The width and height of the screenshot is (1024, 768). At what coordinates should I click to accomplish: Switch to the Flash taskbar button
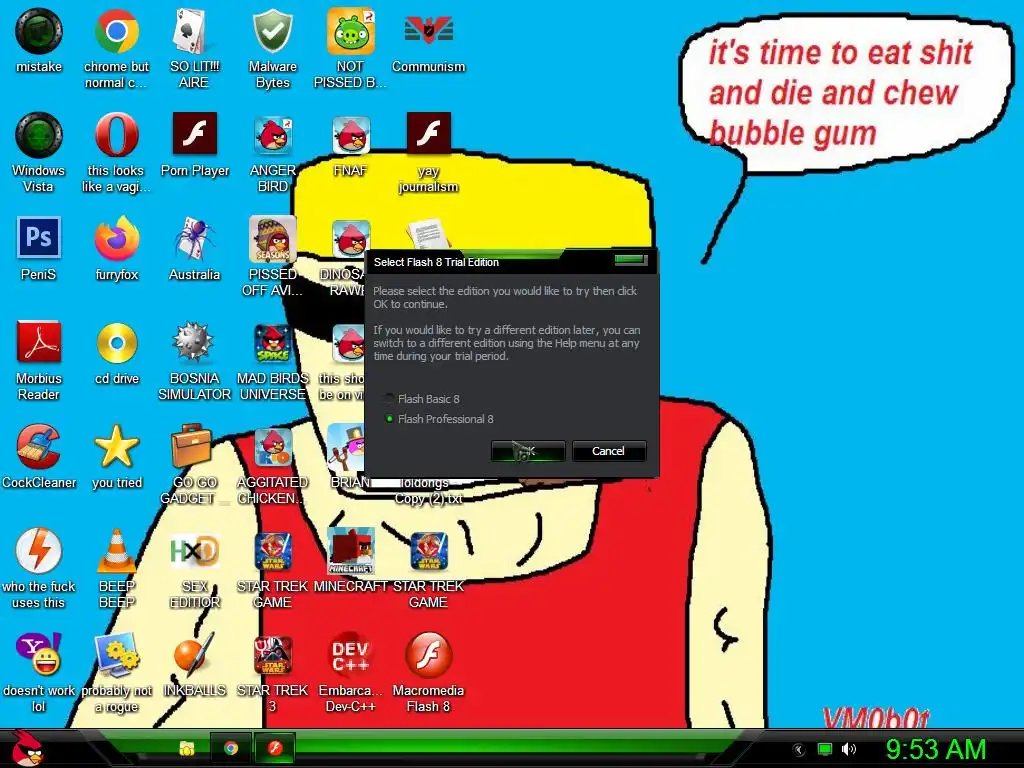pyautogui.click(x=274, y=748)
